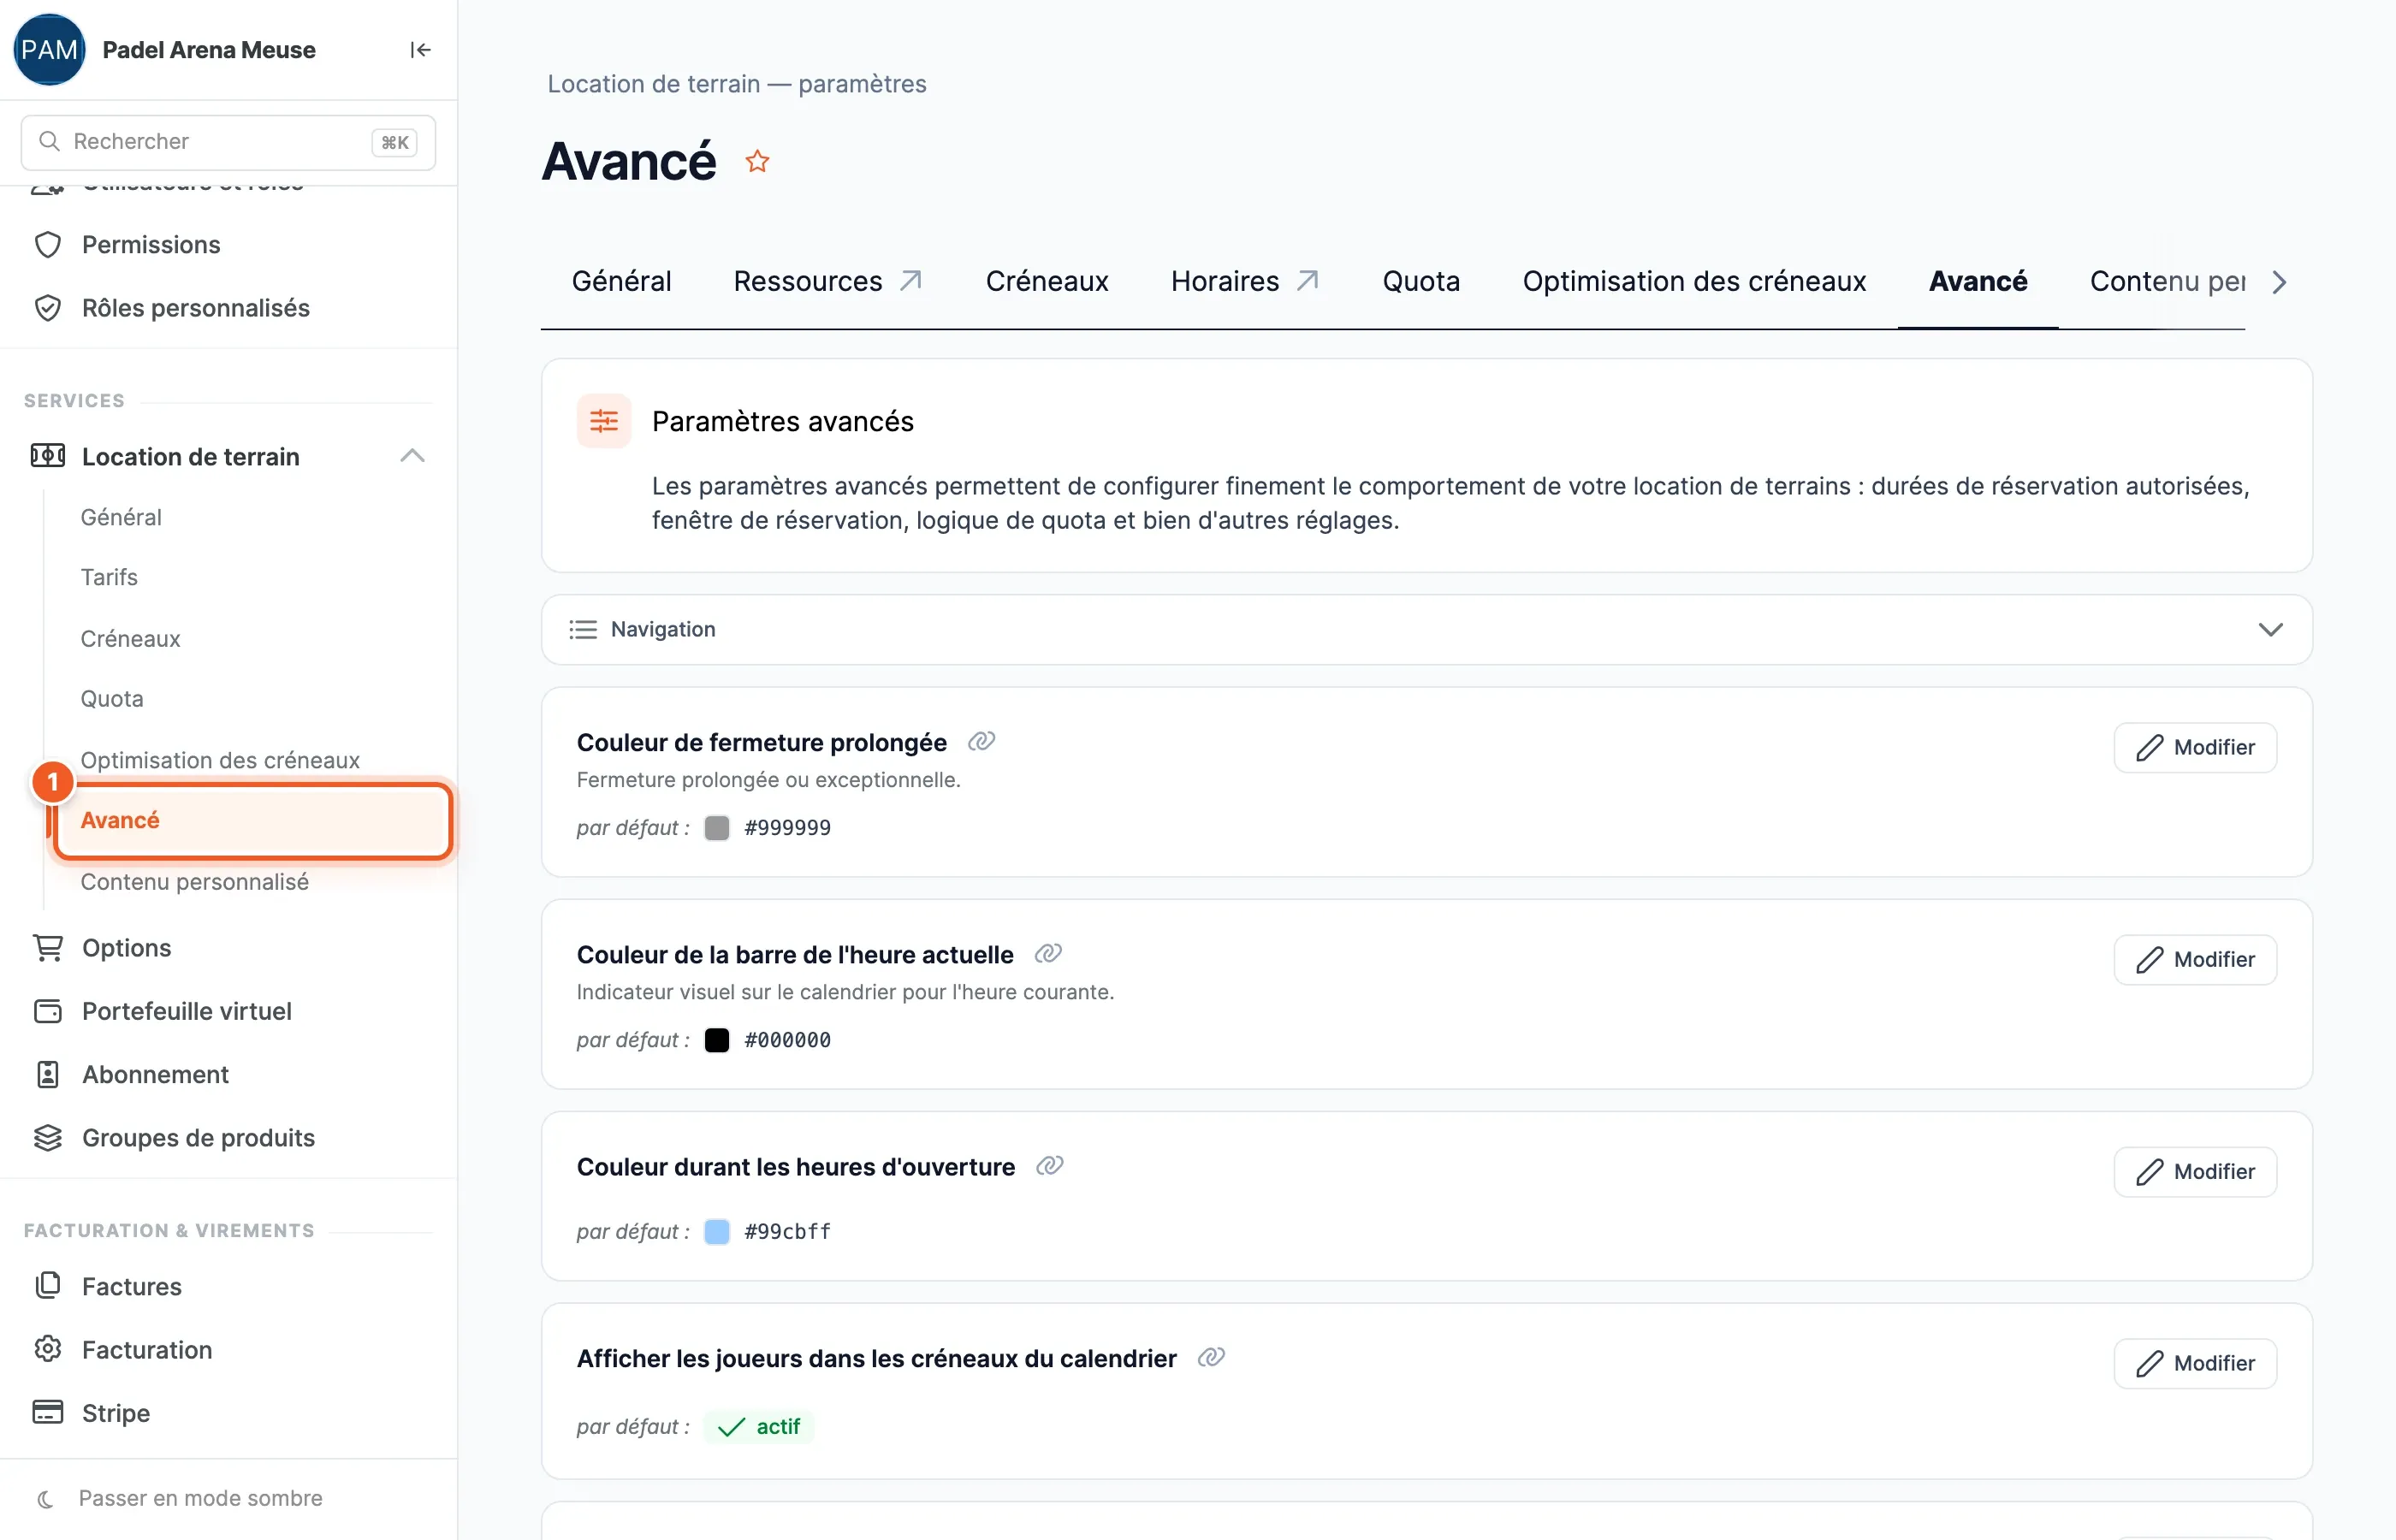The width and height of the screenshot is (2396, 1540).
Task: Collapse the Location de terrain section
Action: click(x=412, y=456)
